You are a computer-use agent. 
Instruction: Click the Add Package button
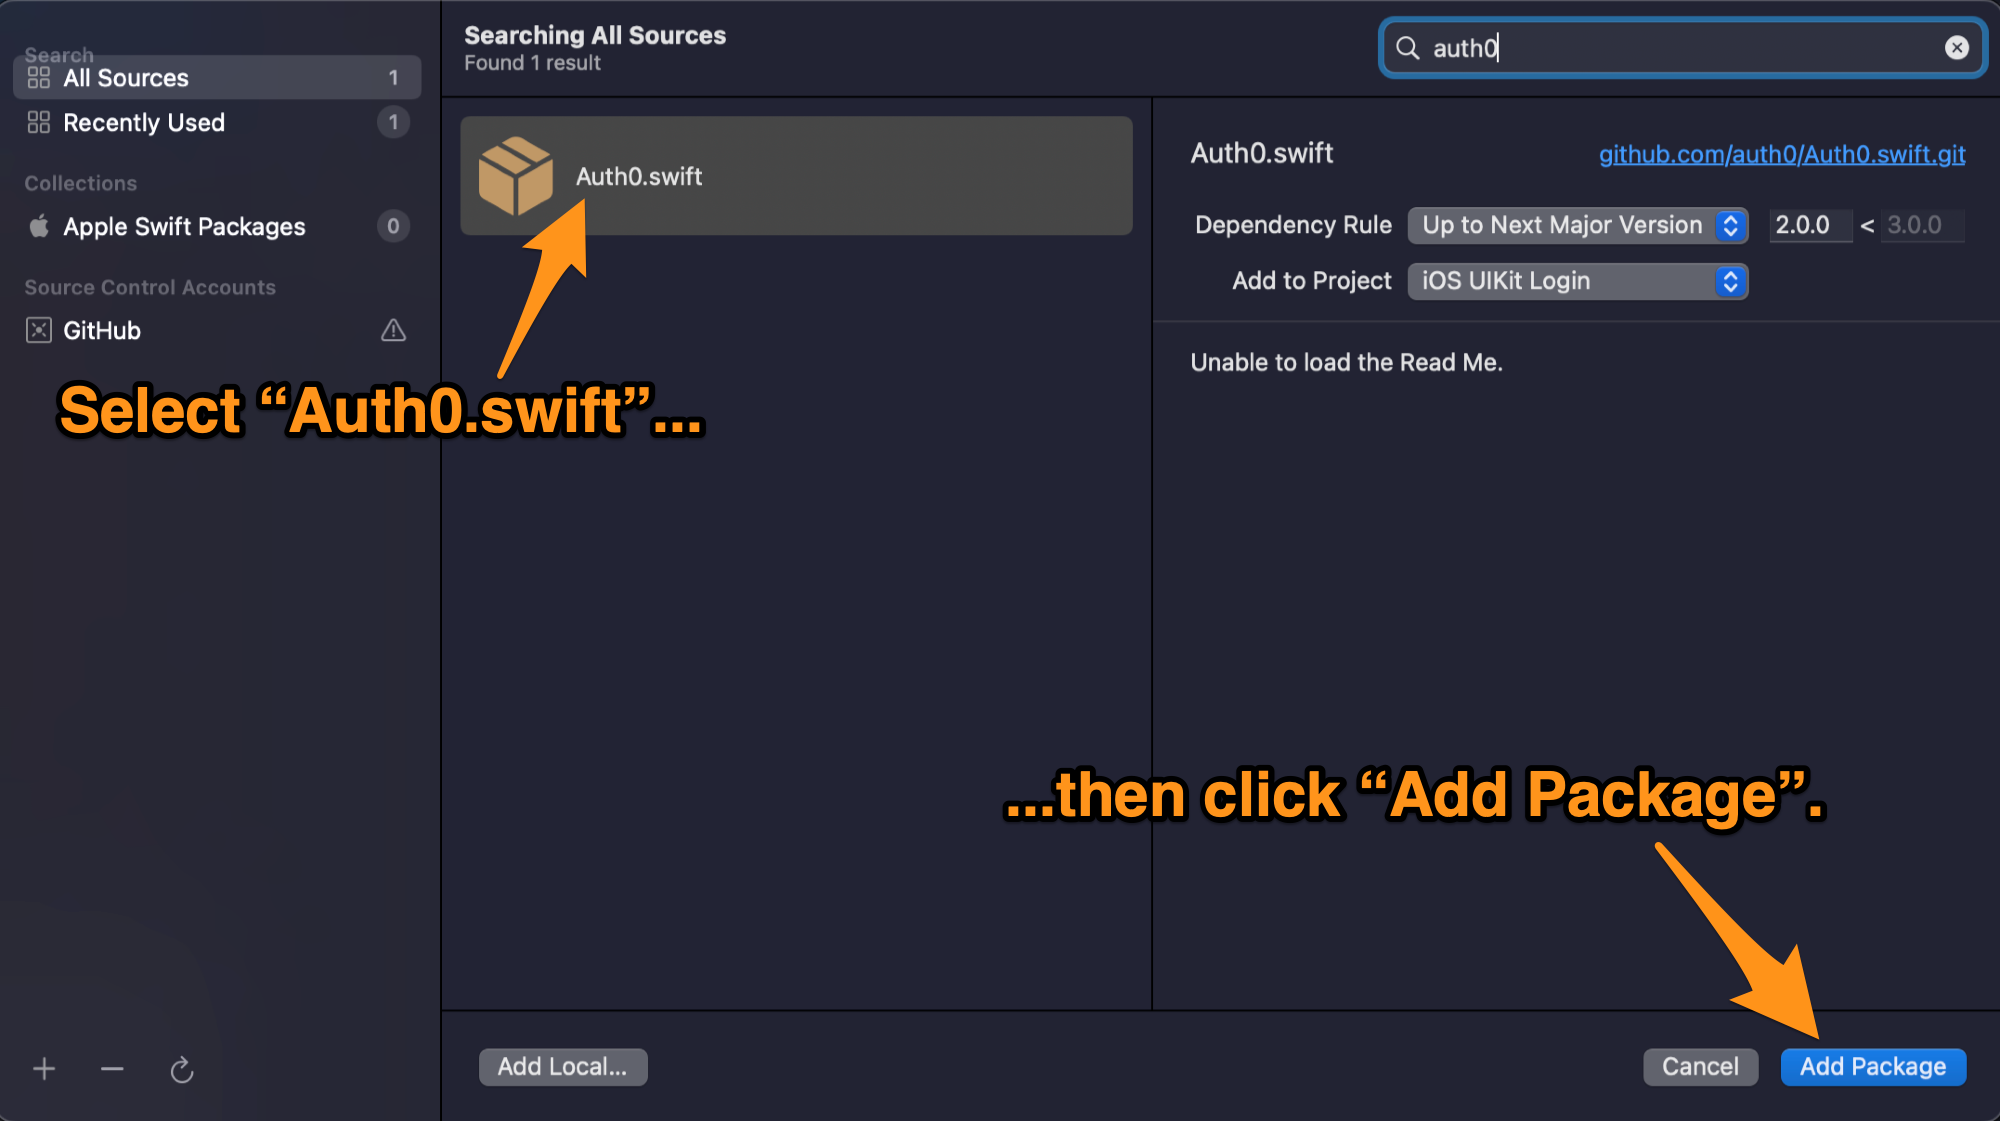tap(1876, 1066)
